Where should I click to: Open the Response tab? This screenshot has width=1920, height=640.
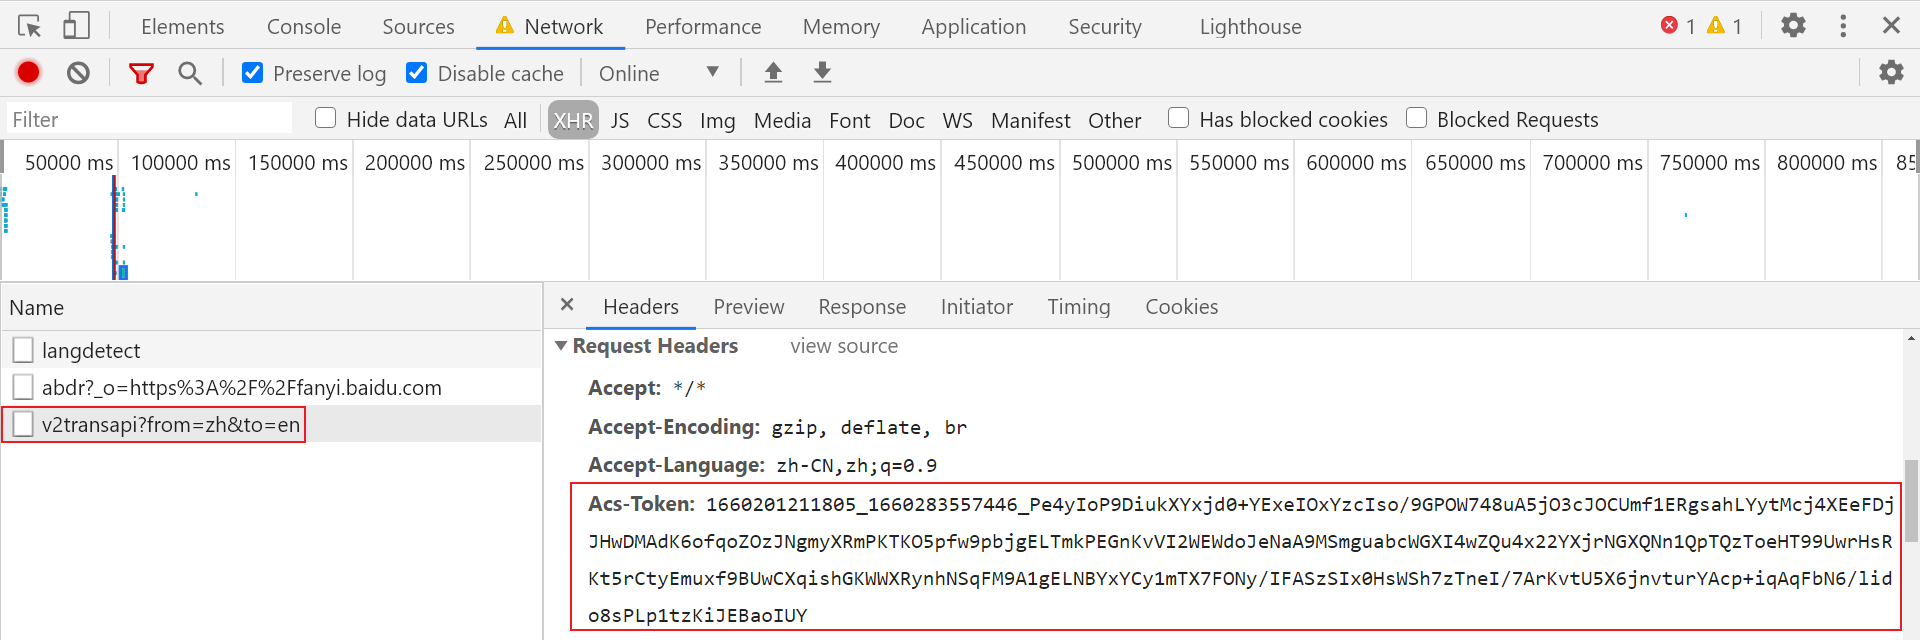[x=861, y=307]
